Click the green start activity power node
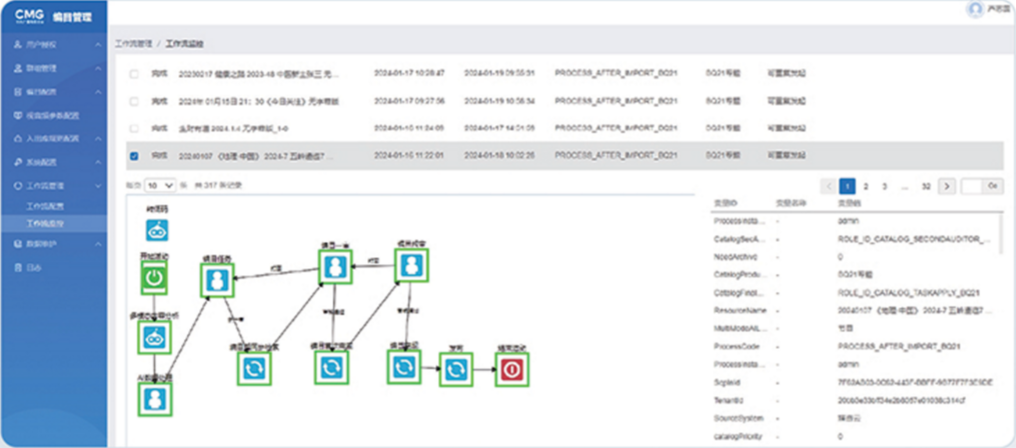The width and height of the screenshot is (1016, 448). (154, 277)
